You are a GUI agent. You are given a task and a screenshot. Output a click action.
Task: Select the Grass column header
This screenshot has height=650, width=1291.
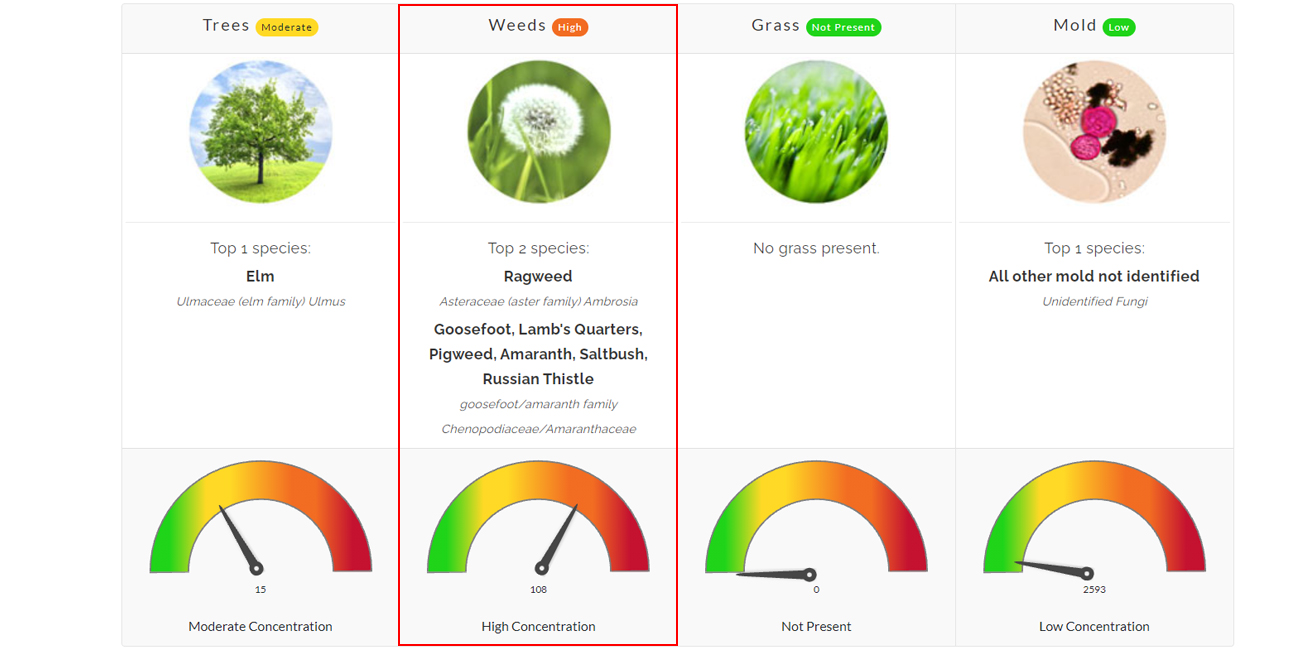[x=775, y=25]
